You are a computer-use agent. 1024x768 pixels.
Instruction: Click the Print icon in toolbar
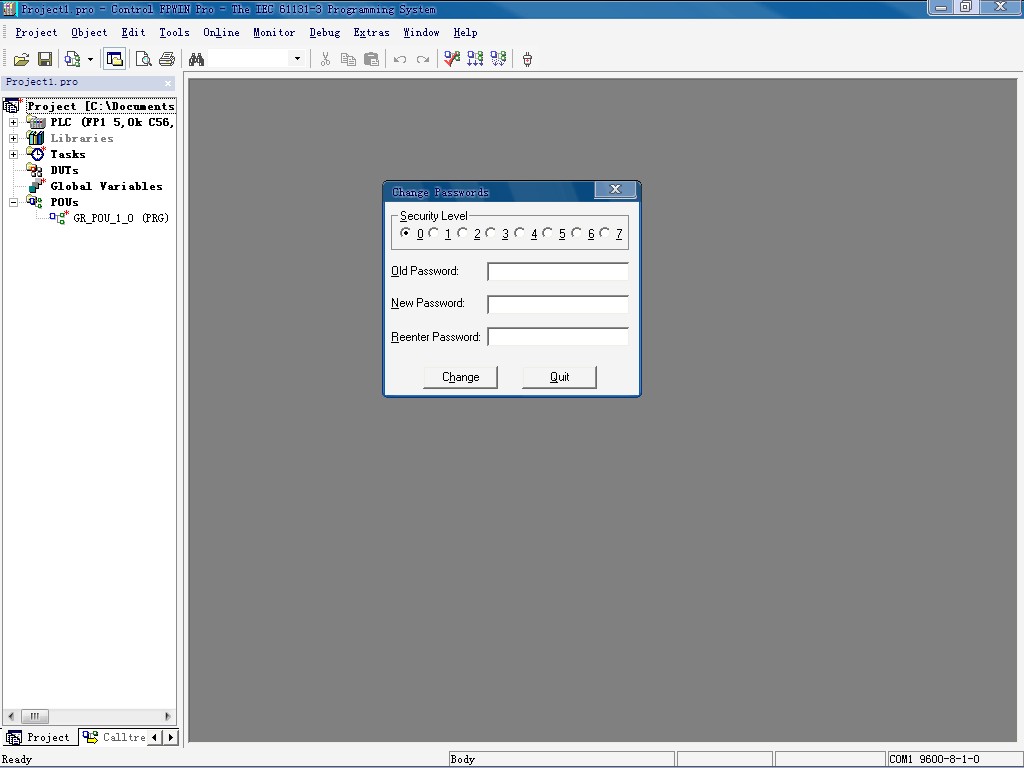click(x=167, y=59)
